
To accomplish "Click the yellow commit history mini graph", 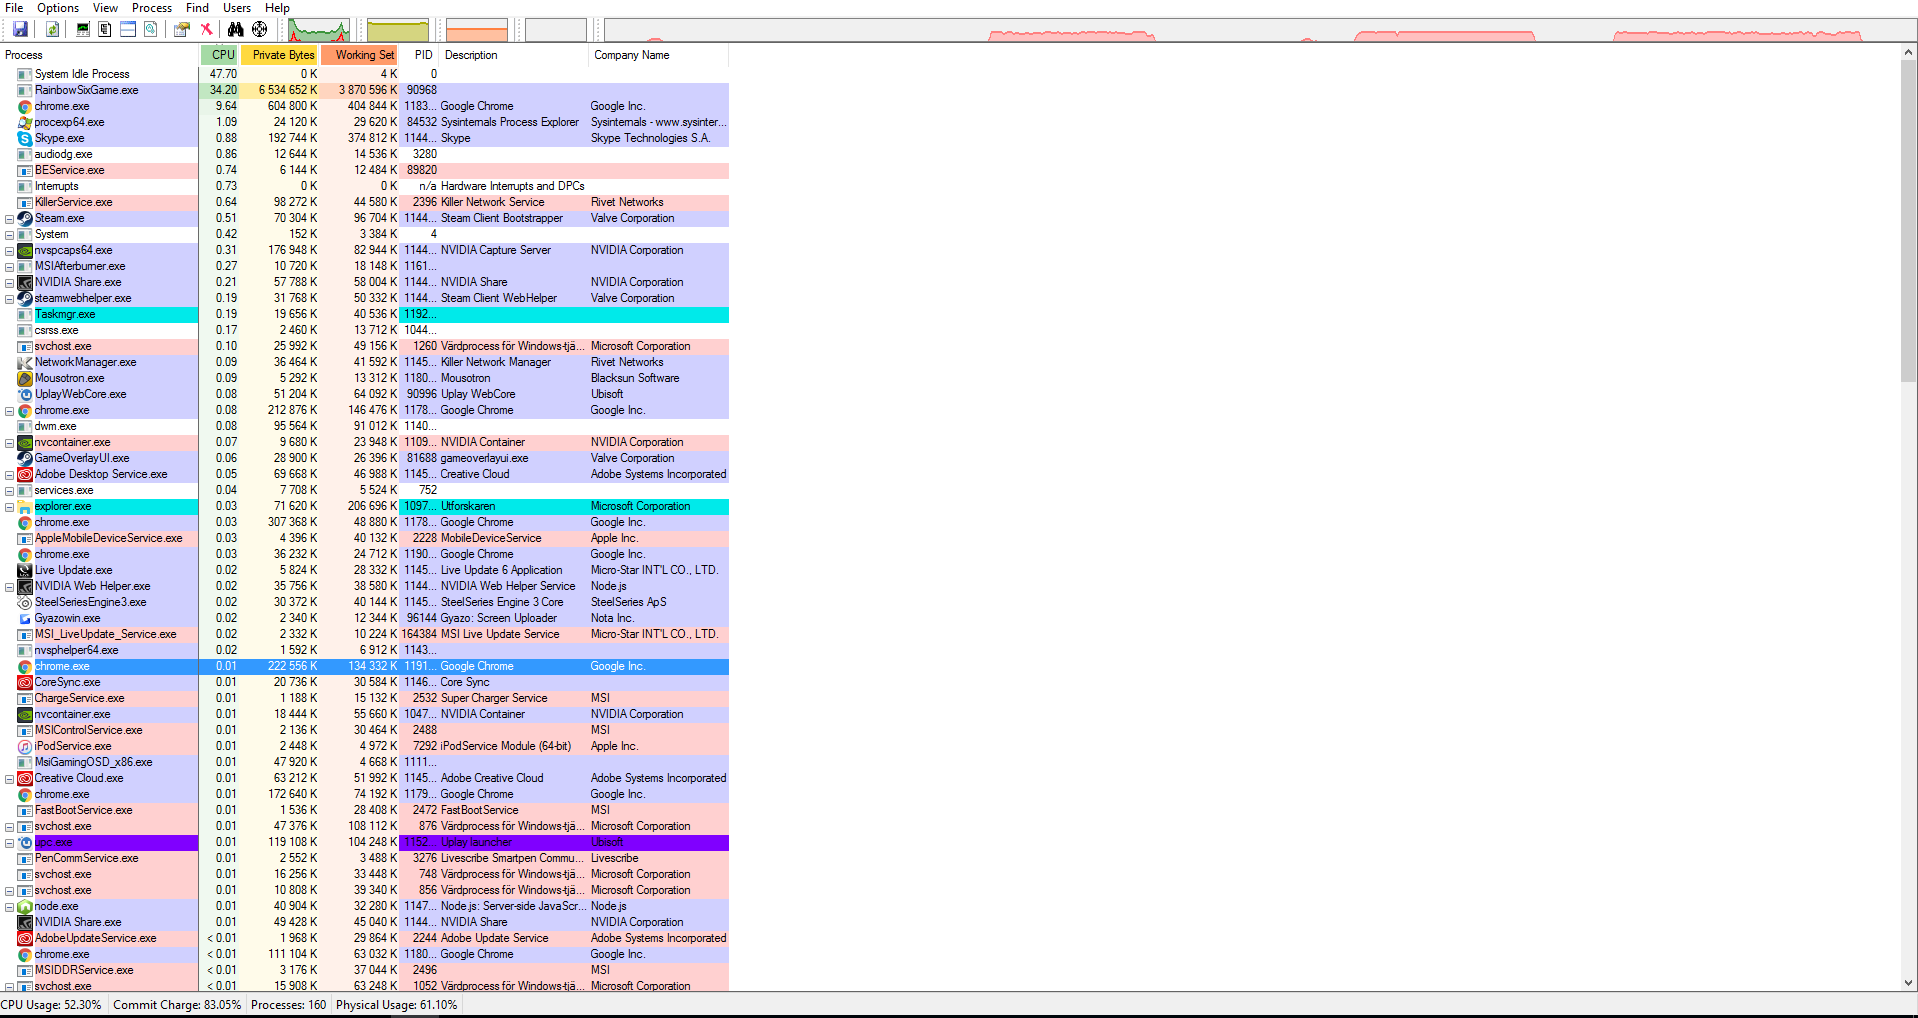I will click(397, 30).
